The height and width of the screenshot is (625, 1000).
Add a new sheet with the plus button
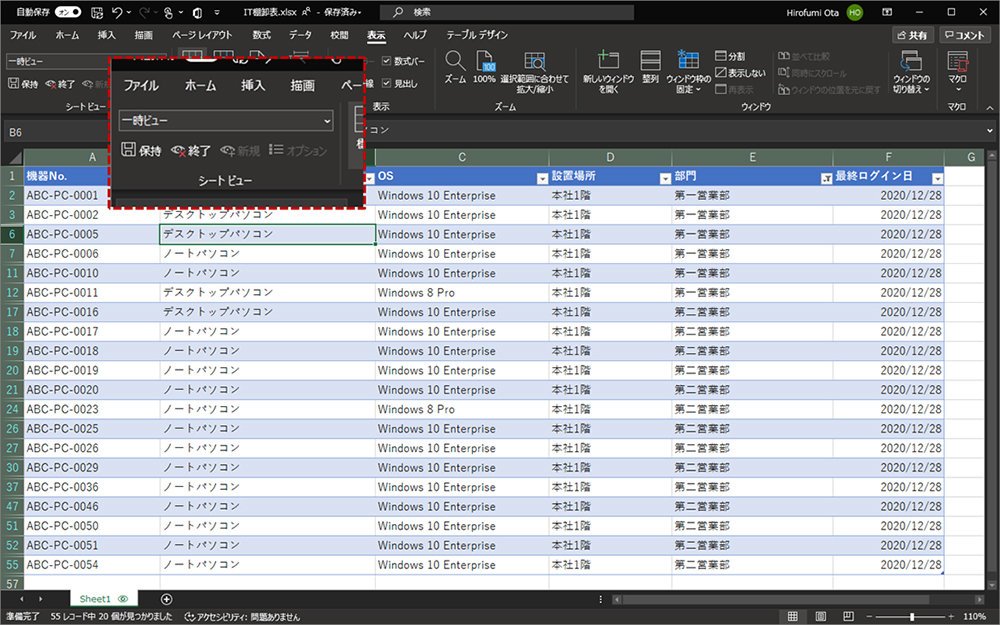[166, 599]
